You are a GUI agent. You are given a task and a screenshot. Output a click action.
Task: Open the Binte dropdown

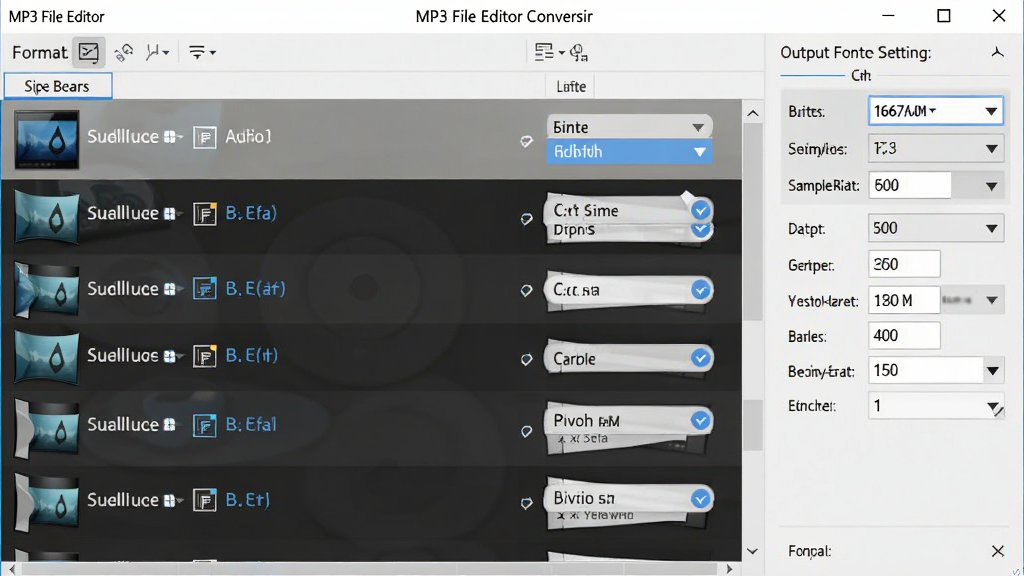click(629, 127)
